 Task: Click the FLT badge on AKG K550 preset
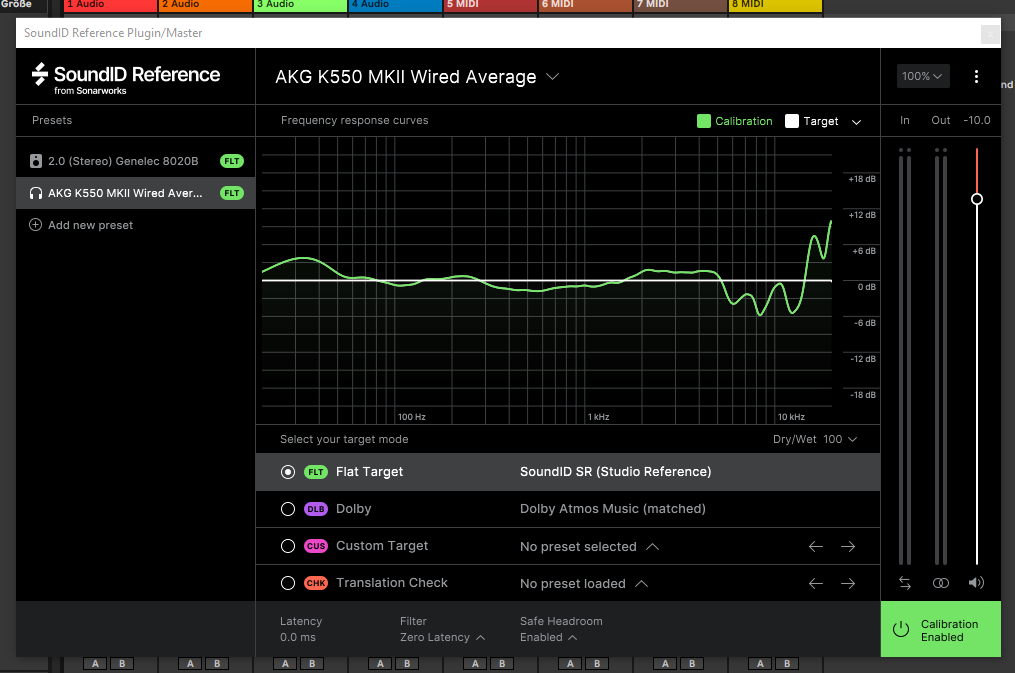(x=232, y=193)
